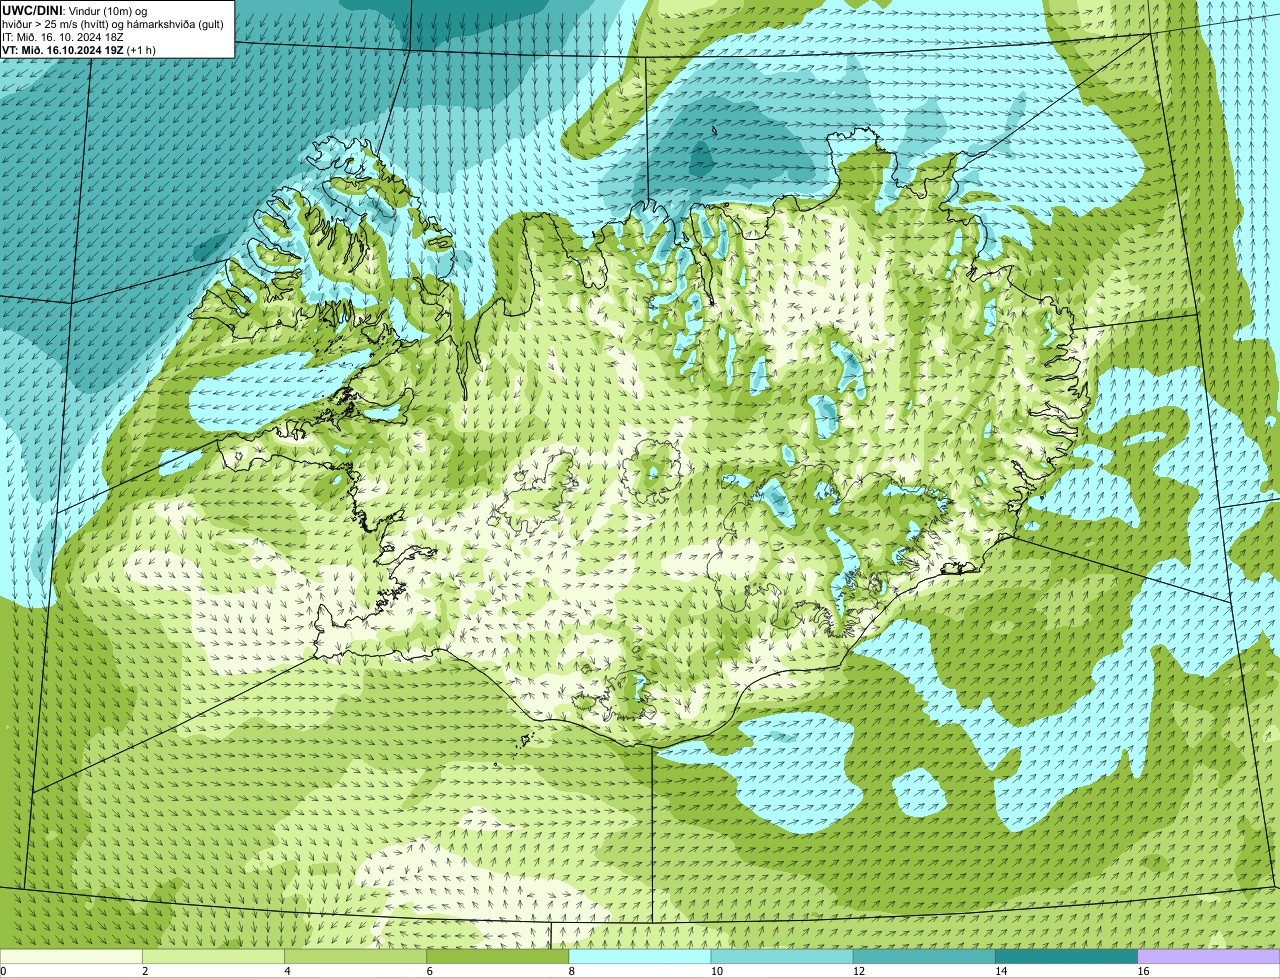Click the 'VT: Mið. 16.10.2024 19Z (+1 h)' line

[x=79, y=50]
